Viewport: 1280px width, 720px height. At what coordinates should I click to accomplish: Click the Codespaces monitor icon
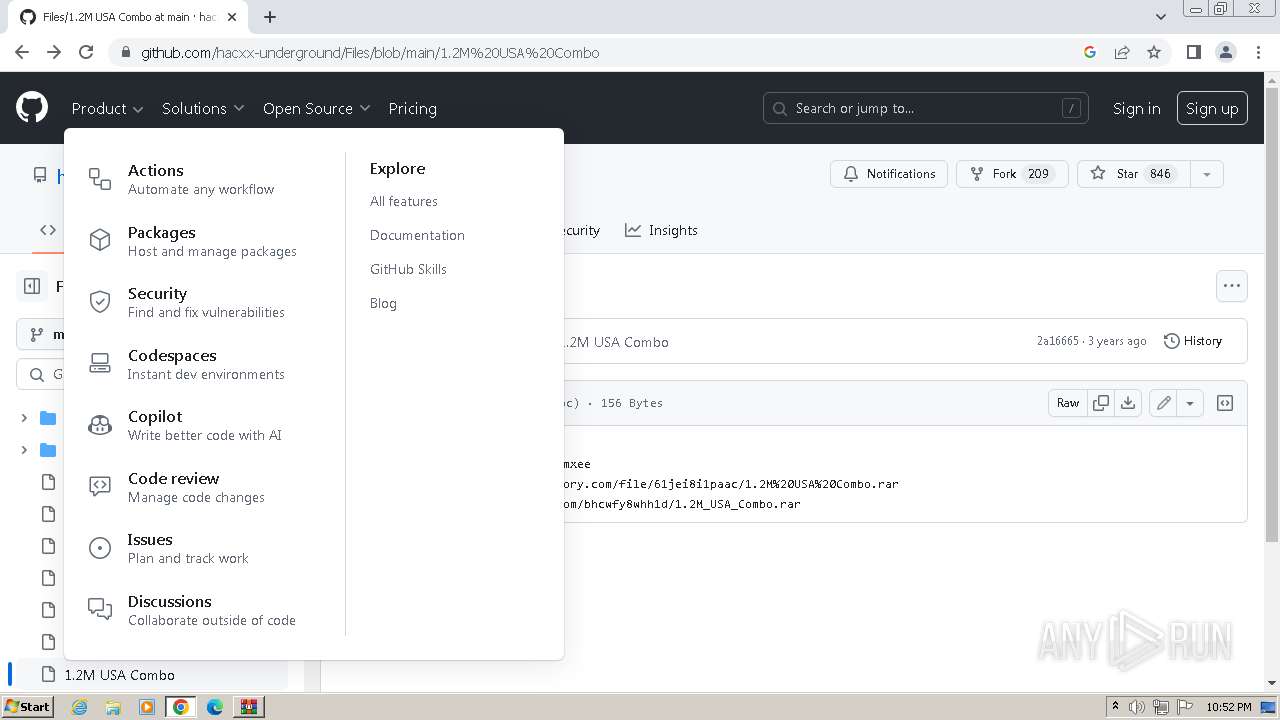(100, 363)
